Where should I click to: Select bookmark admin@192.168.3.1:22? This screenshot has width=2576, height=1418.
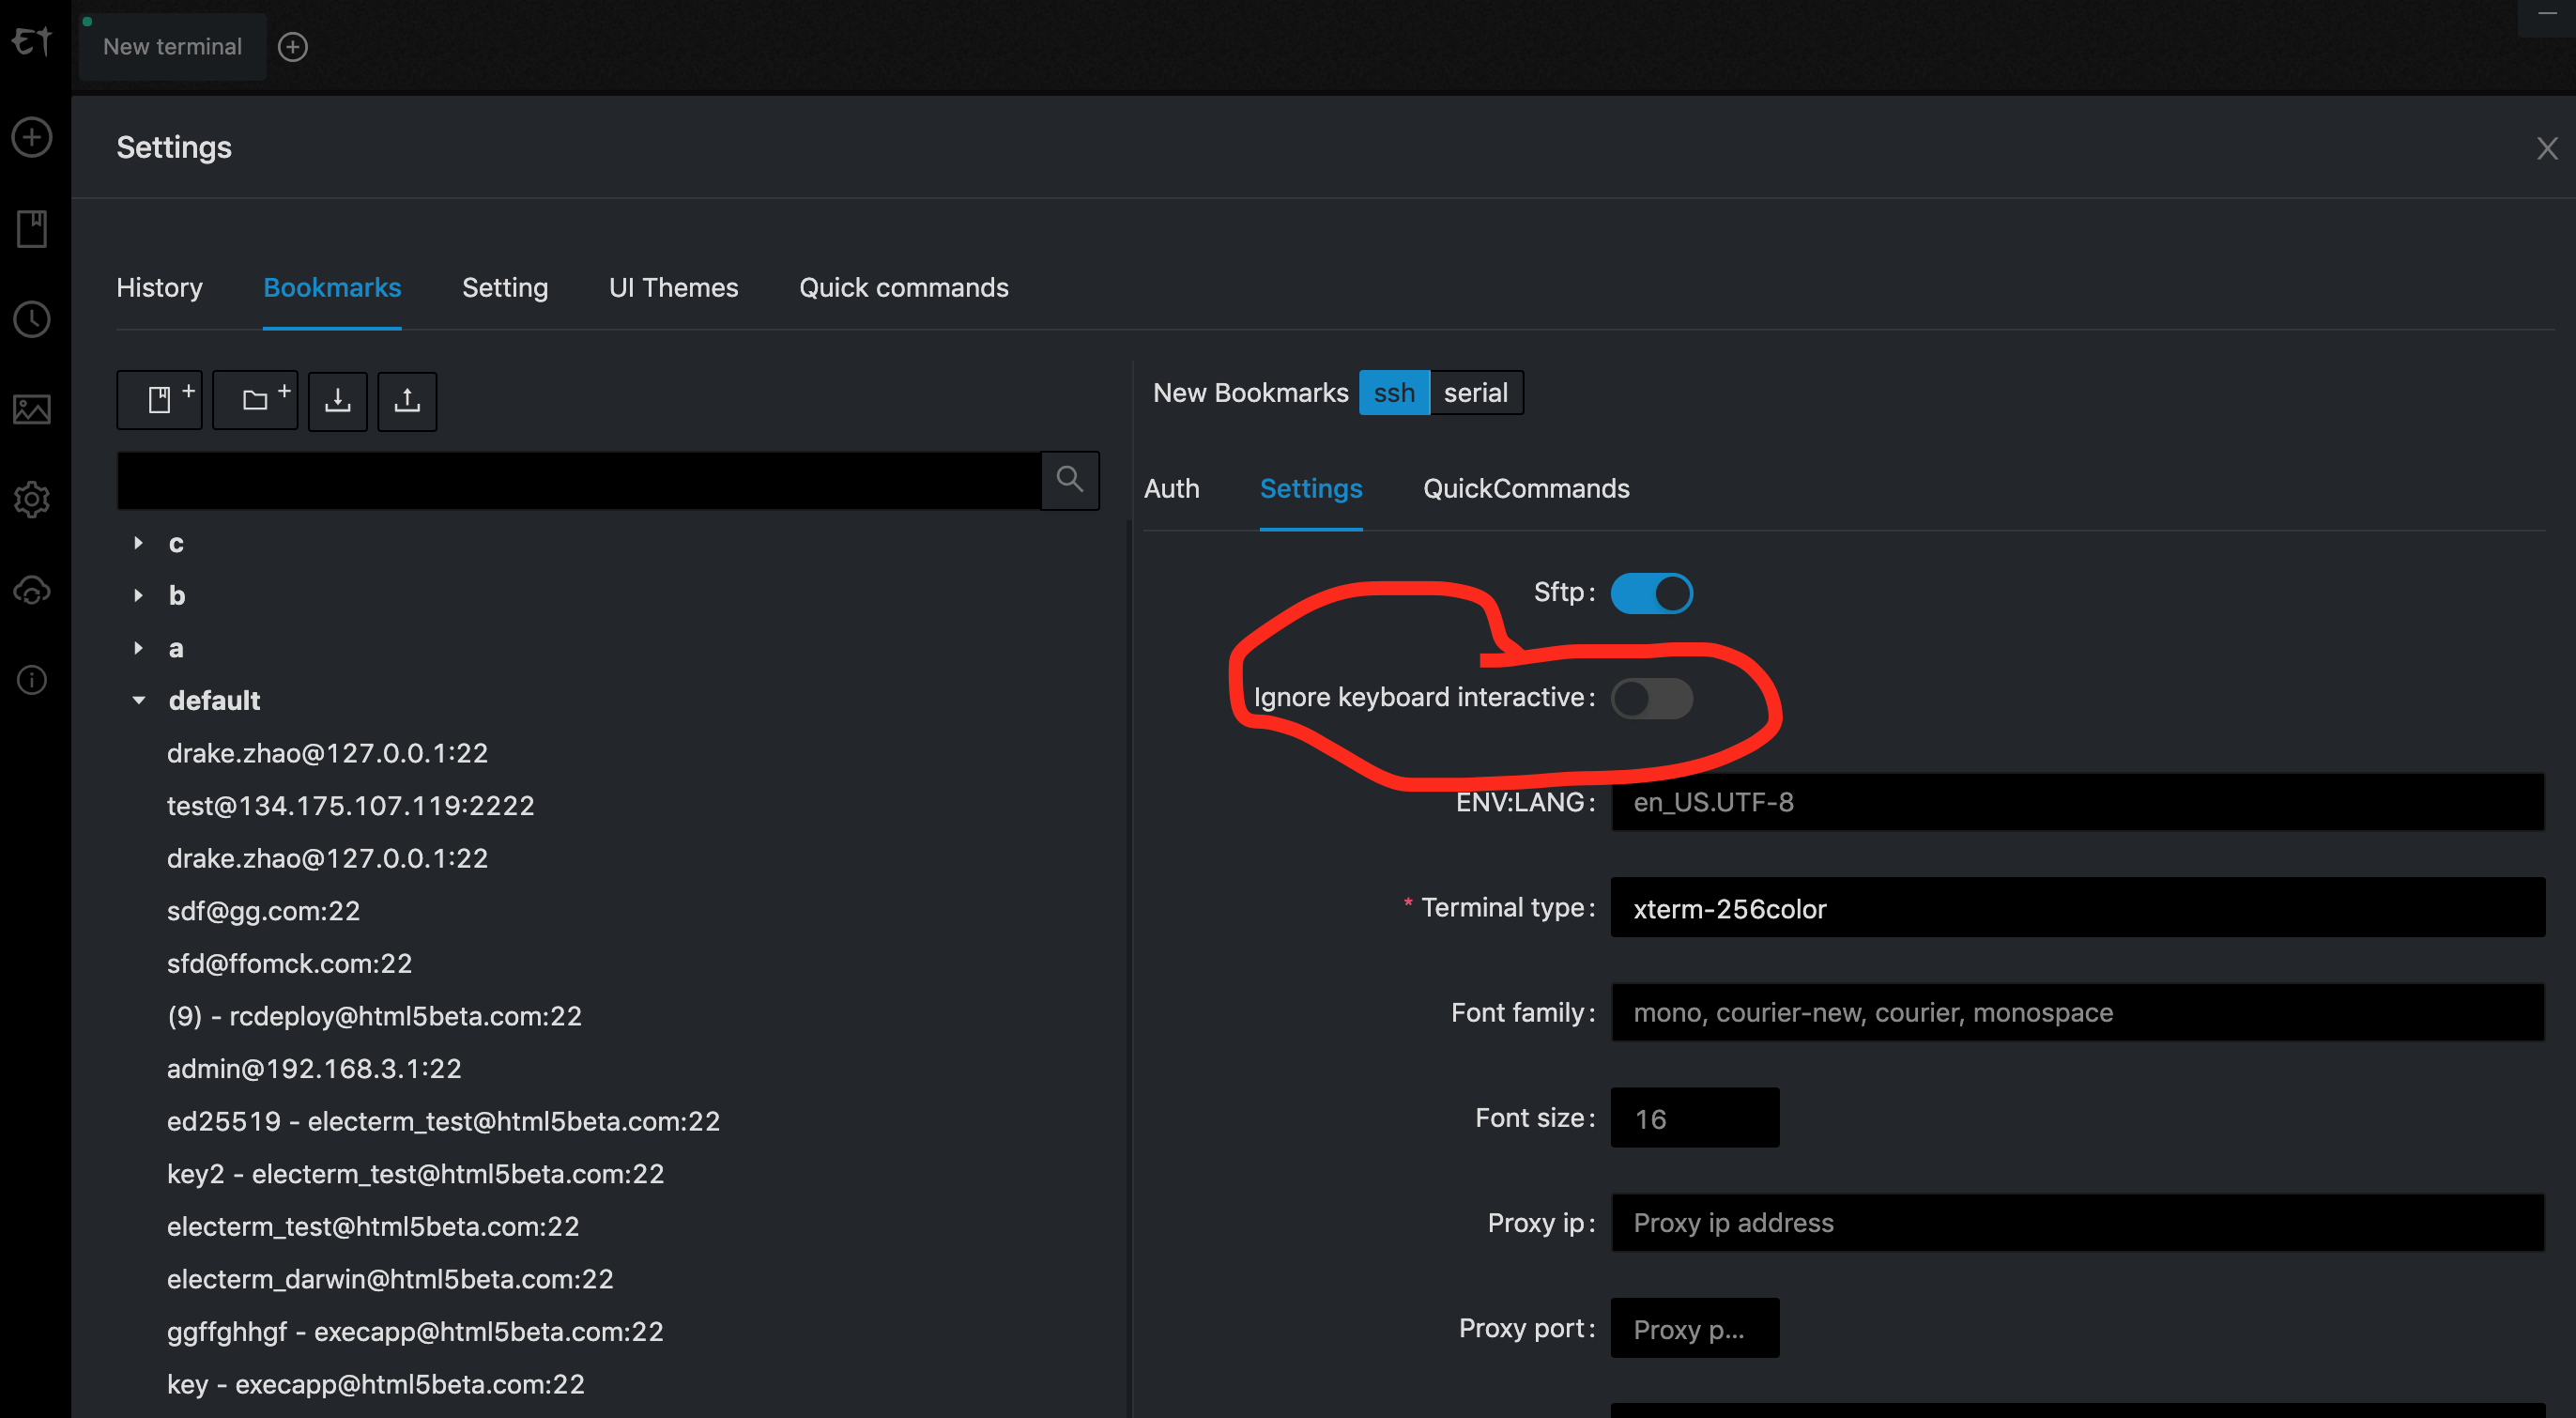click(314, 1068)
